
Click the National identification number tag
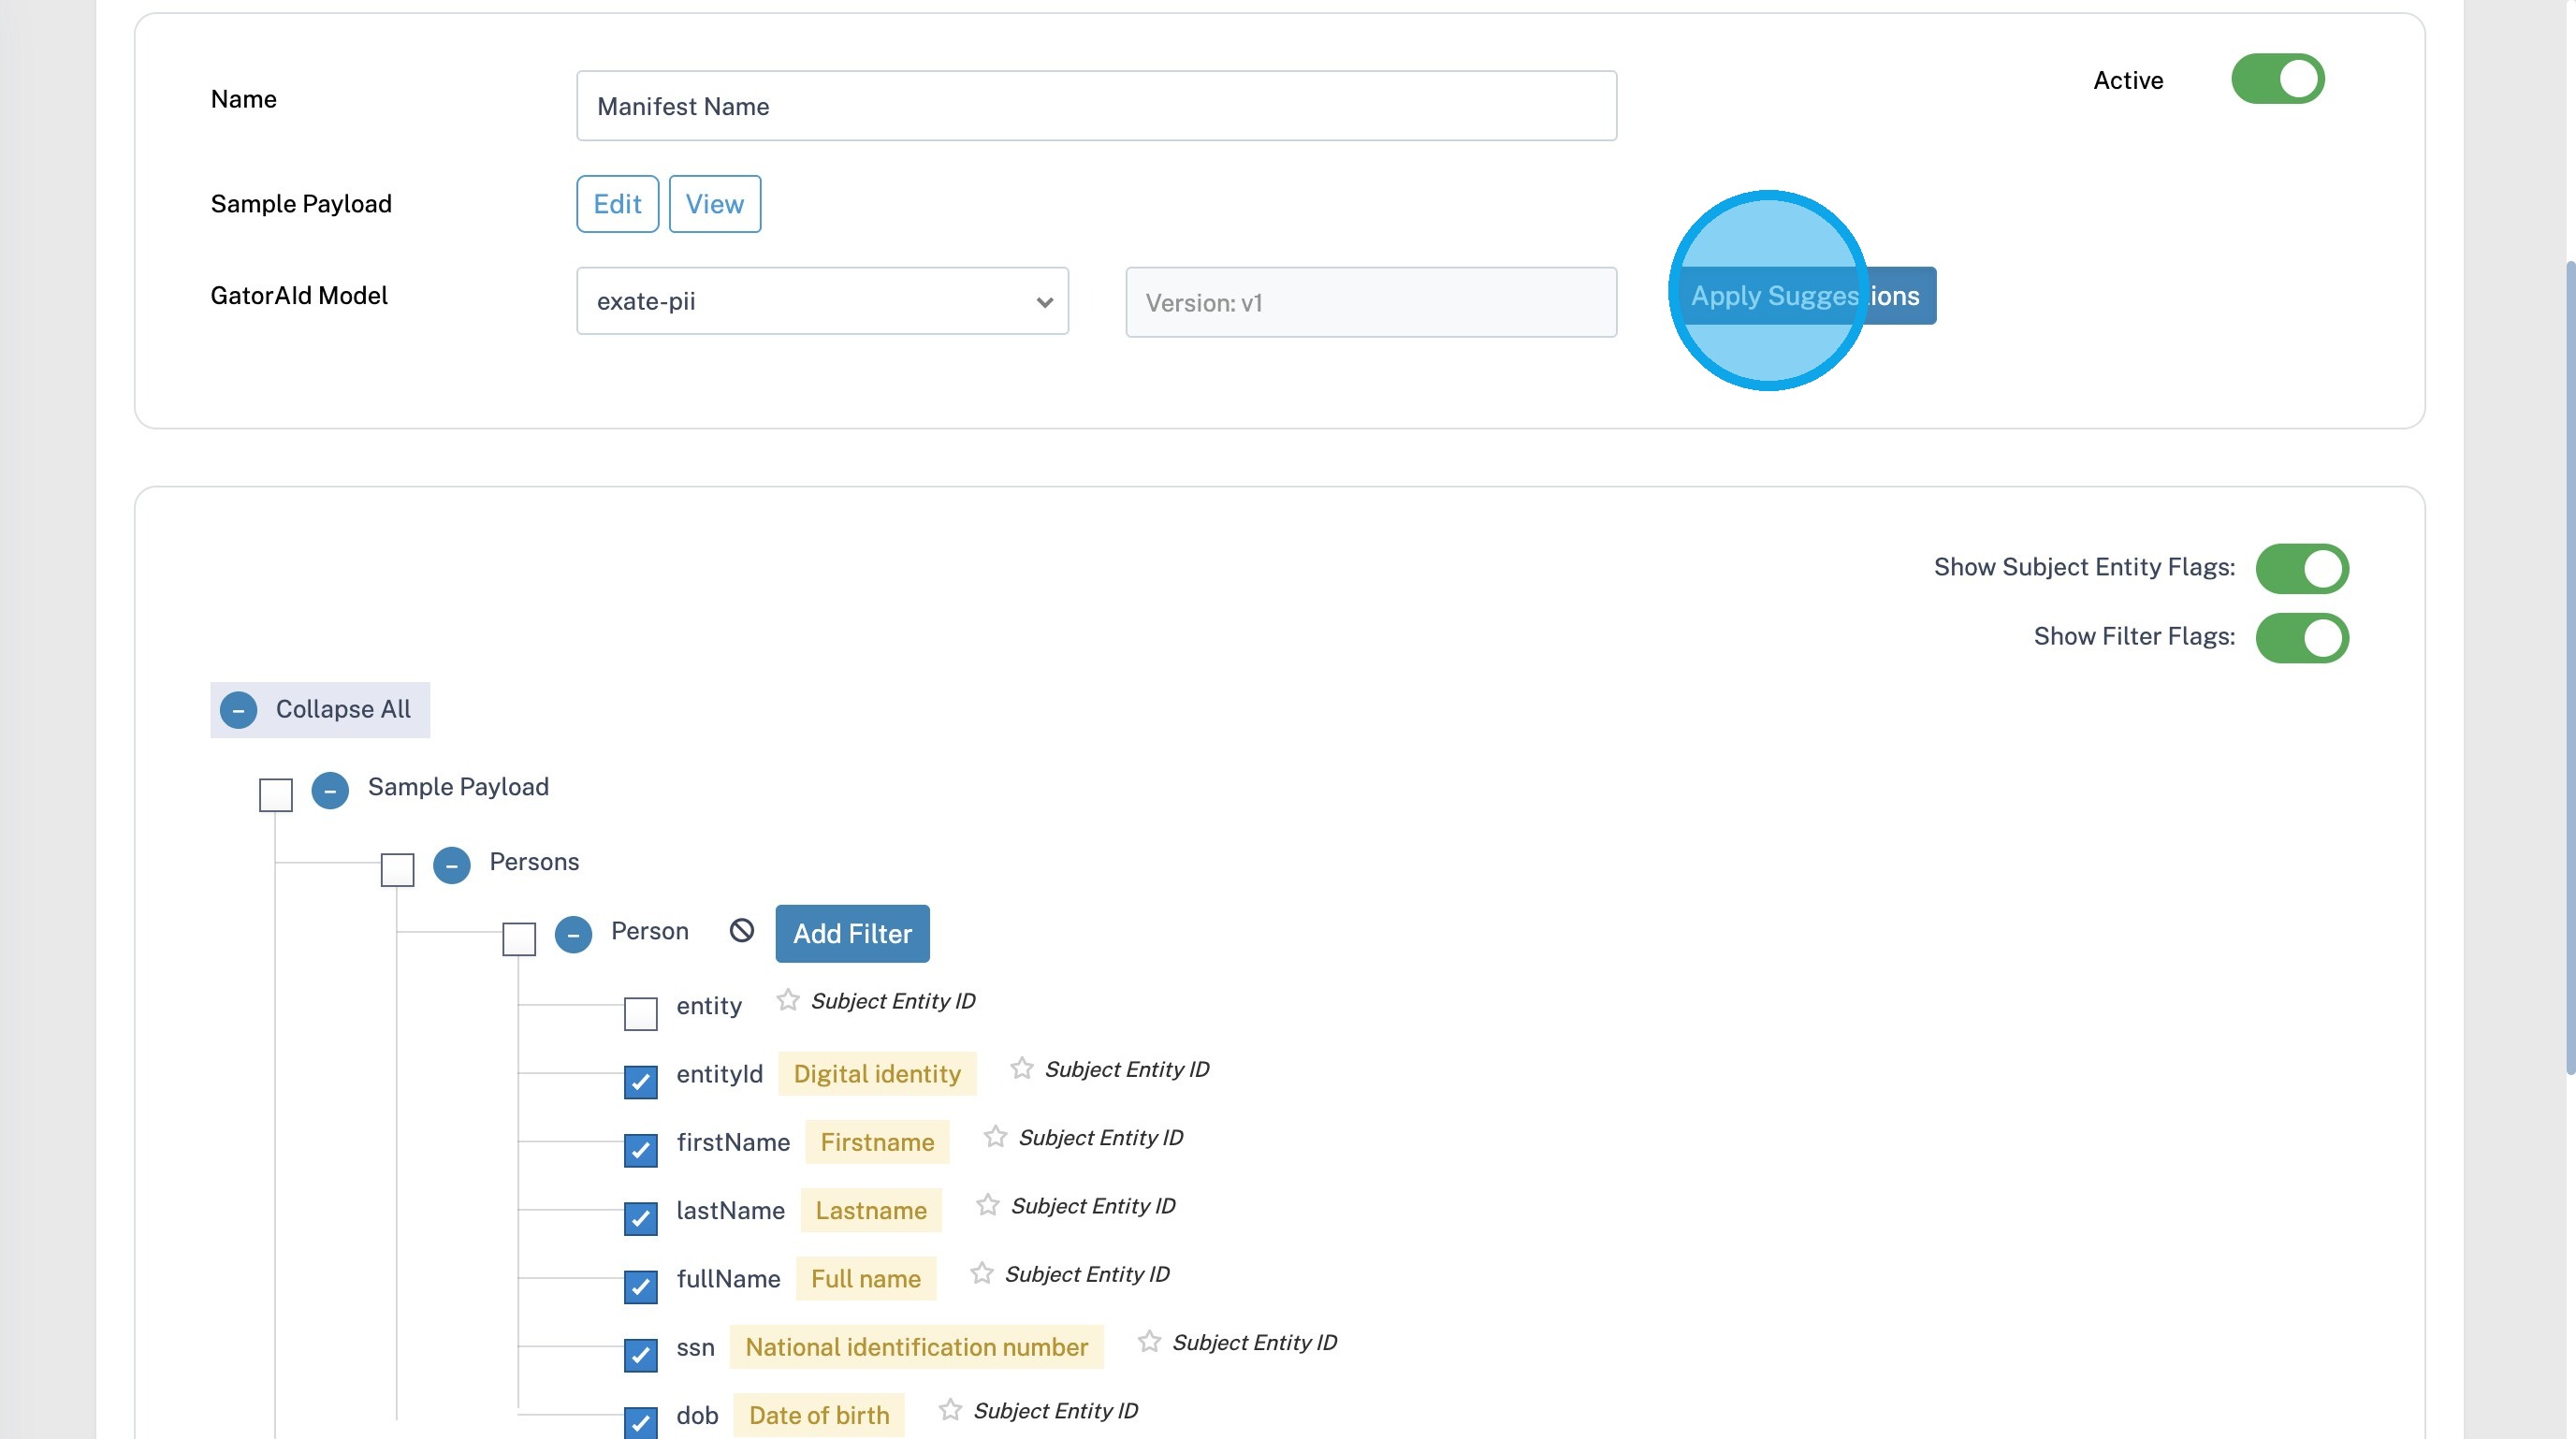916,1347
